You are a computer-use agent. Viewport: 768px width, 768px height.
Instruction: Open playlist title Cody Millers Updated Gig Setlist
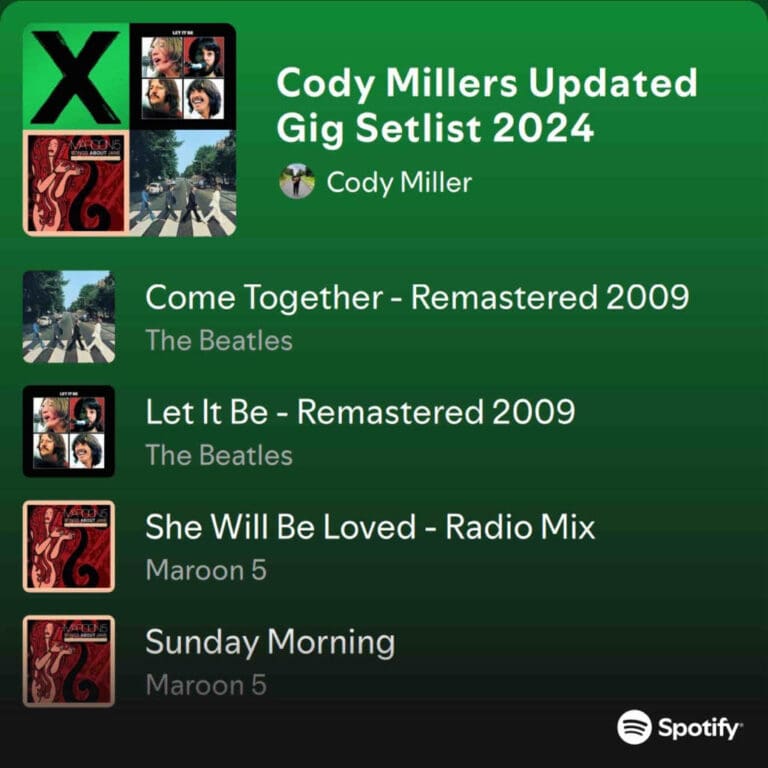point(487,106)
